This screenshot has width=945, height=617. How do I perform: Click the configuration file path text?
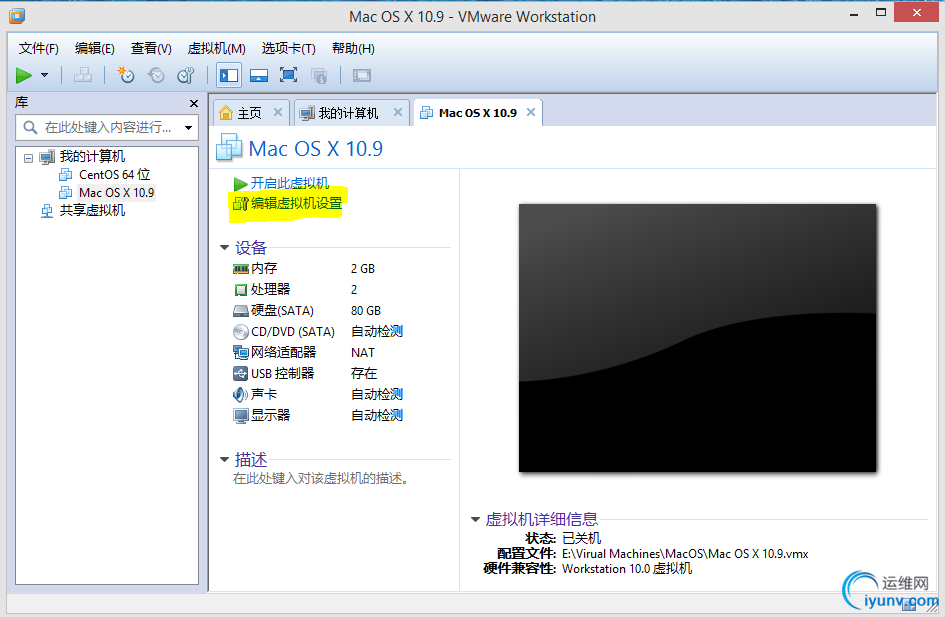[x=685, y=554]
